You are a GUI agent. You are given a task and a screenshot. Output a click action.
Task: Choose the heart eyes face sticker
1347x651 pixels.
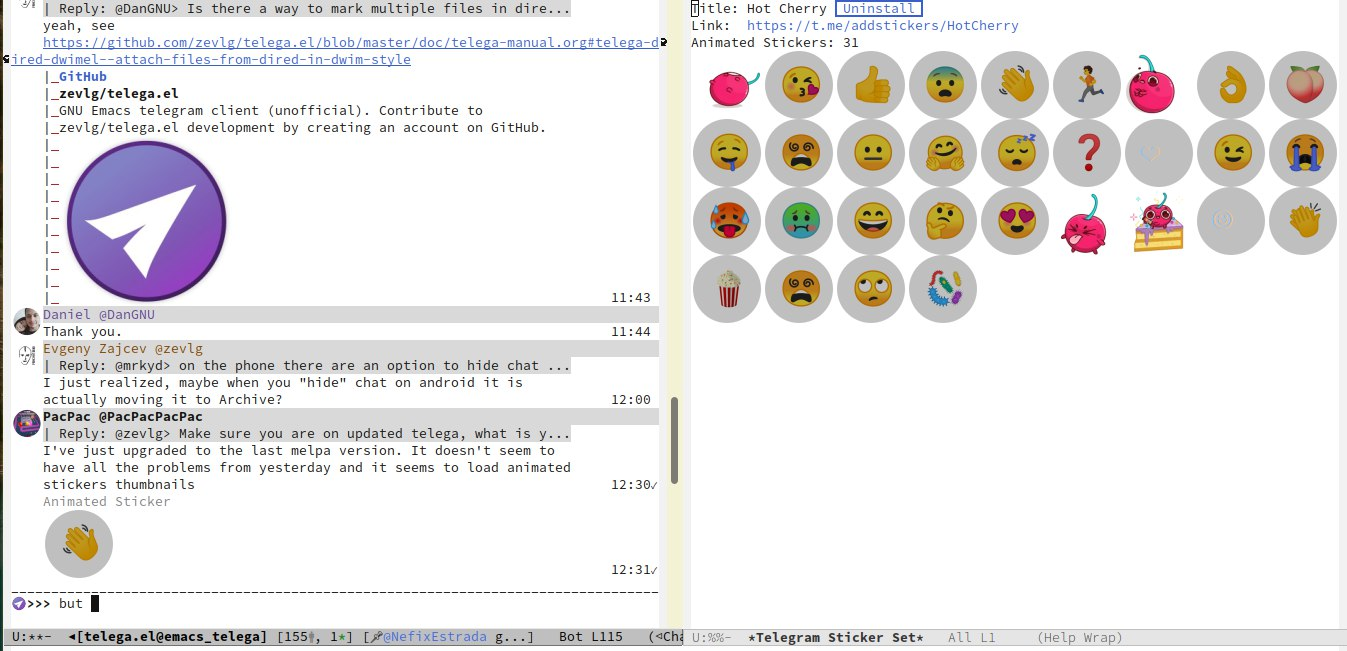tap(1015, 221)
